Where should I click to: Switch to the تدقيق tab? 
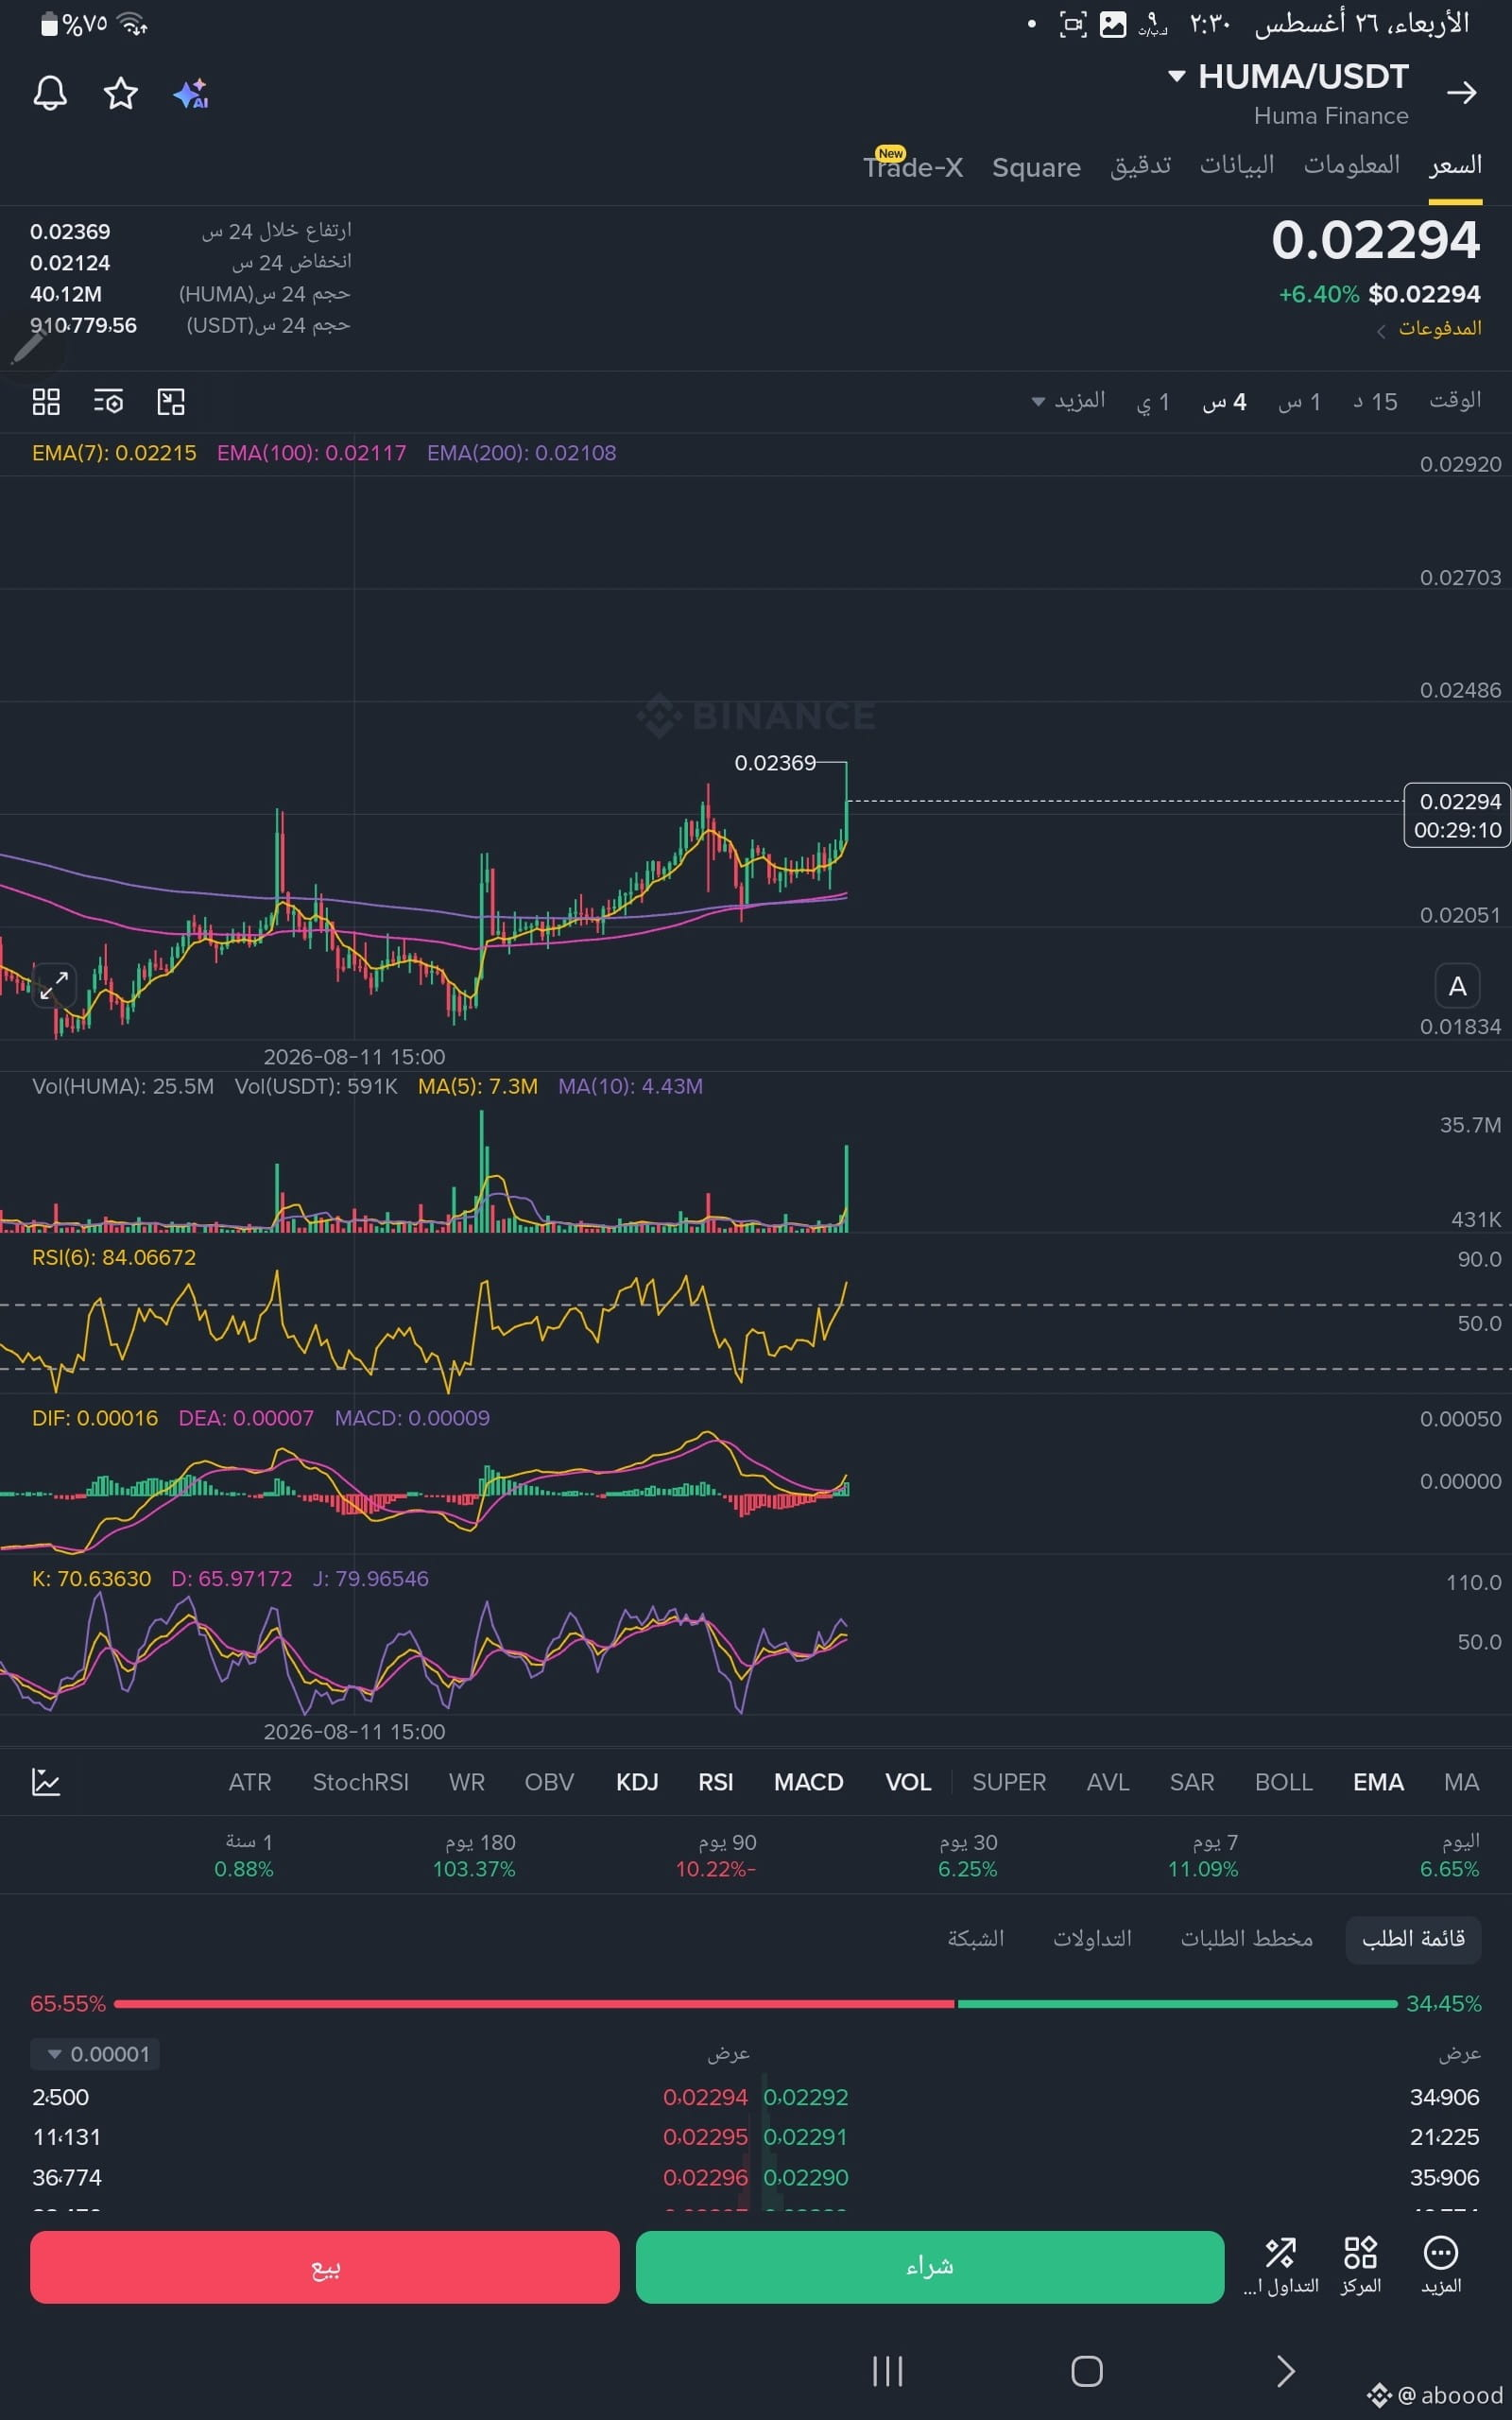coord(1140,166)
